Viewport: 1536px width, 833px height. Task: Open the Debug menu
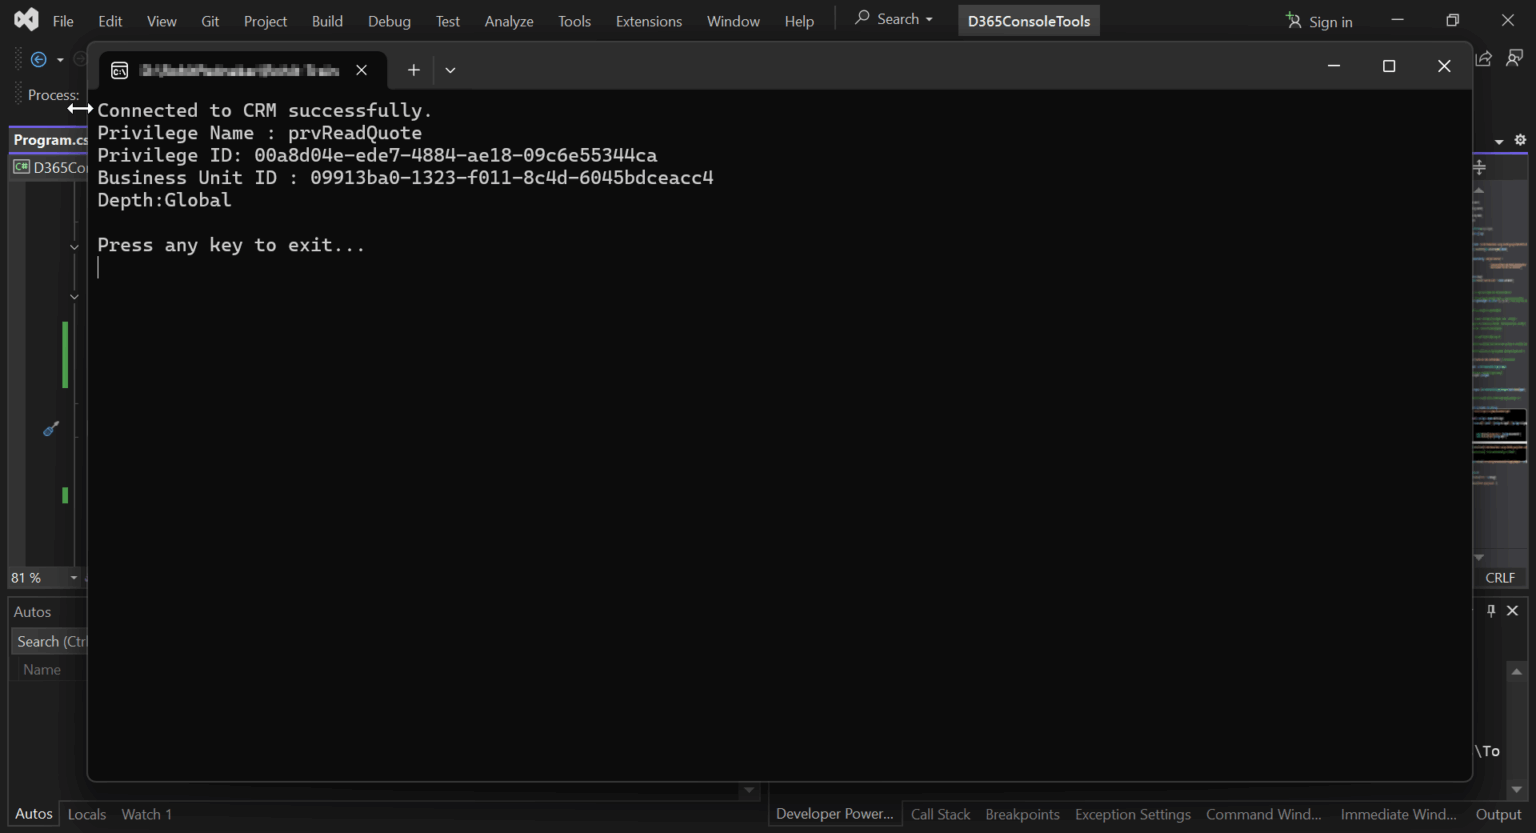pos(389,21)
